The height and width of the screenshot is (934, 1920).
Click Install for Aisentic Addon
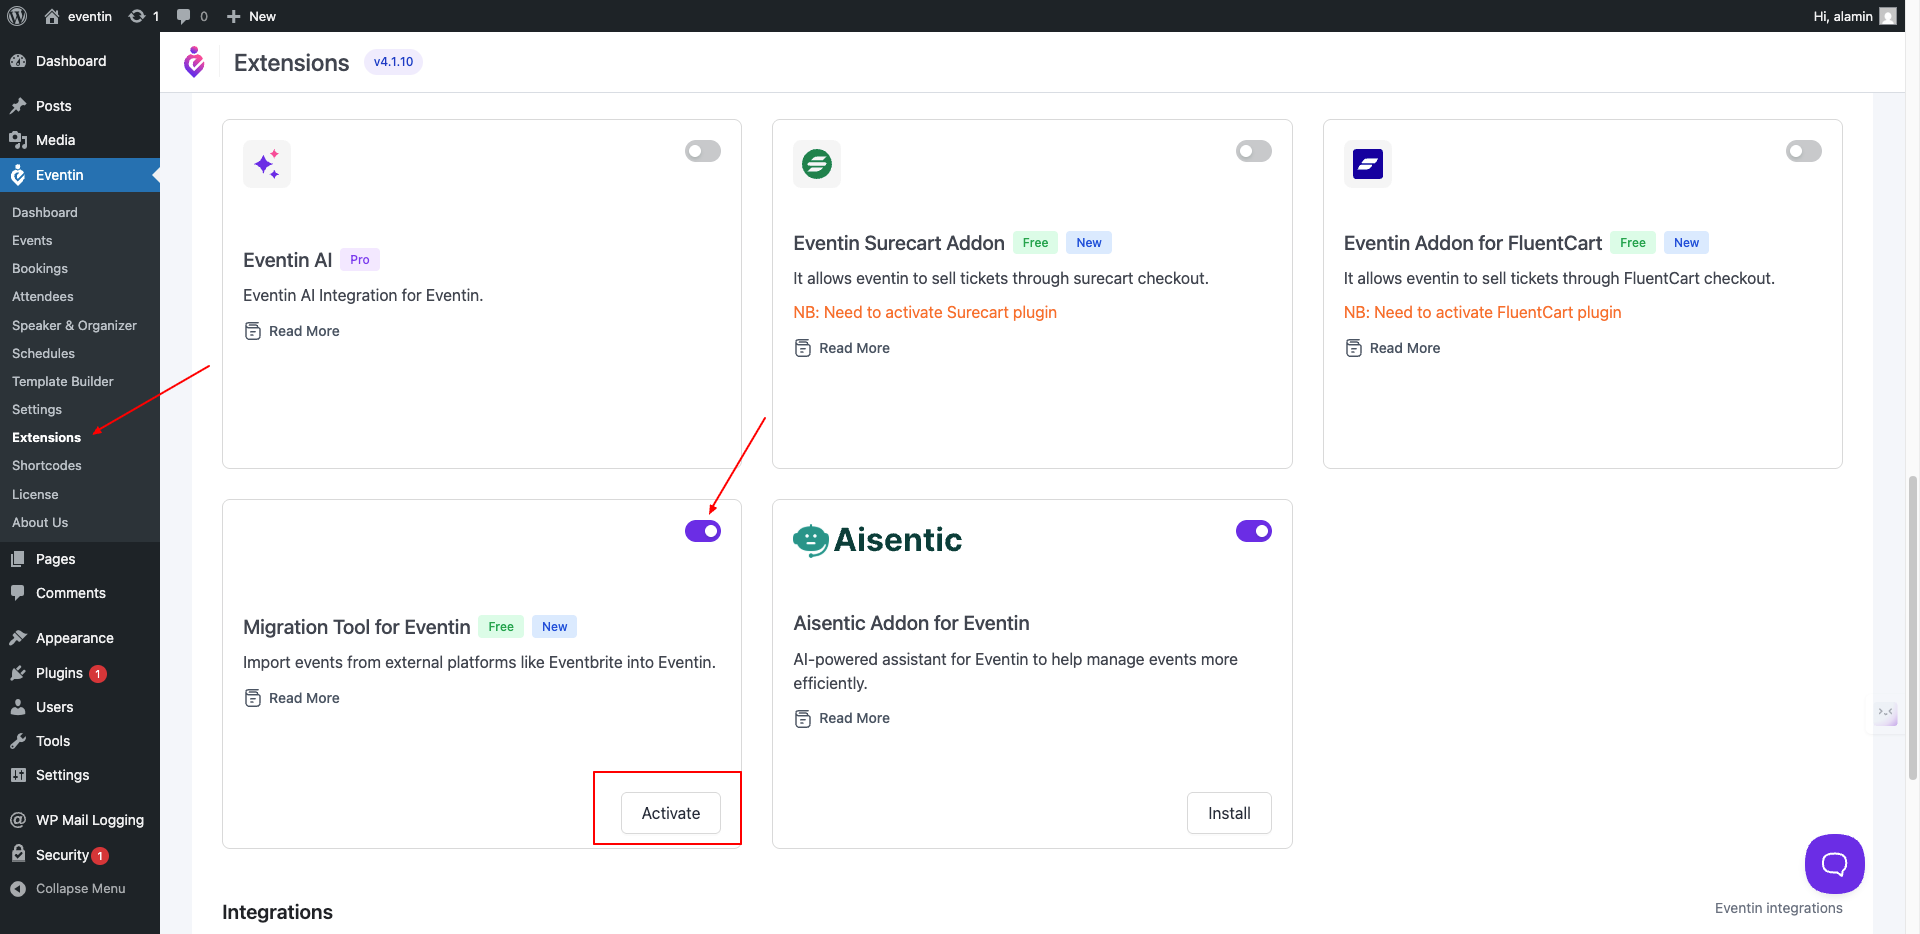pyautogui.click(x=1229, y=813)
